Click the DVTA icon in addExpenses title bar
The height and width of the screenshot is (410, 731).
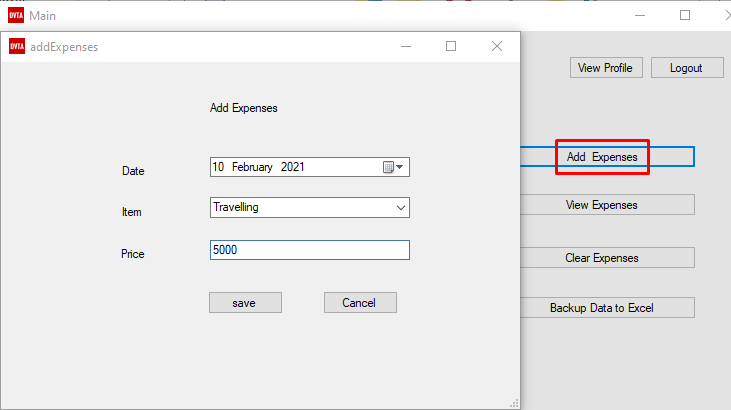point(17,46)
